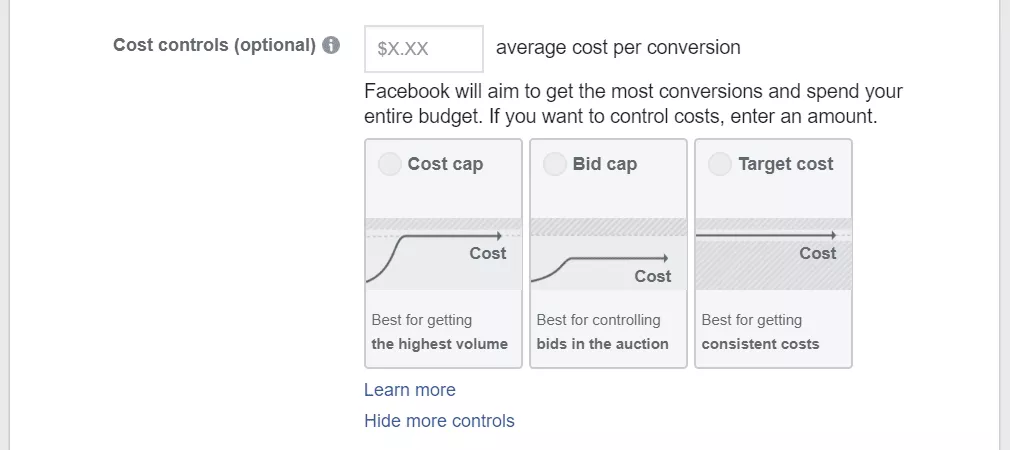Click the Bid cap graph illustration
The height and width of the screenshot is (450, 1010).
[x=608, y=254]
